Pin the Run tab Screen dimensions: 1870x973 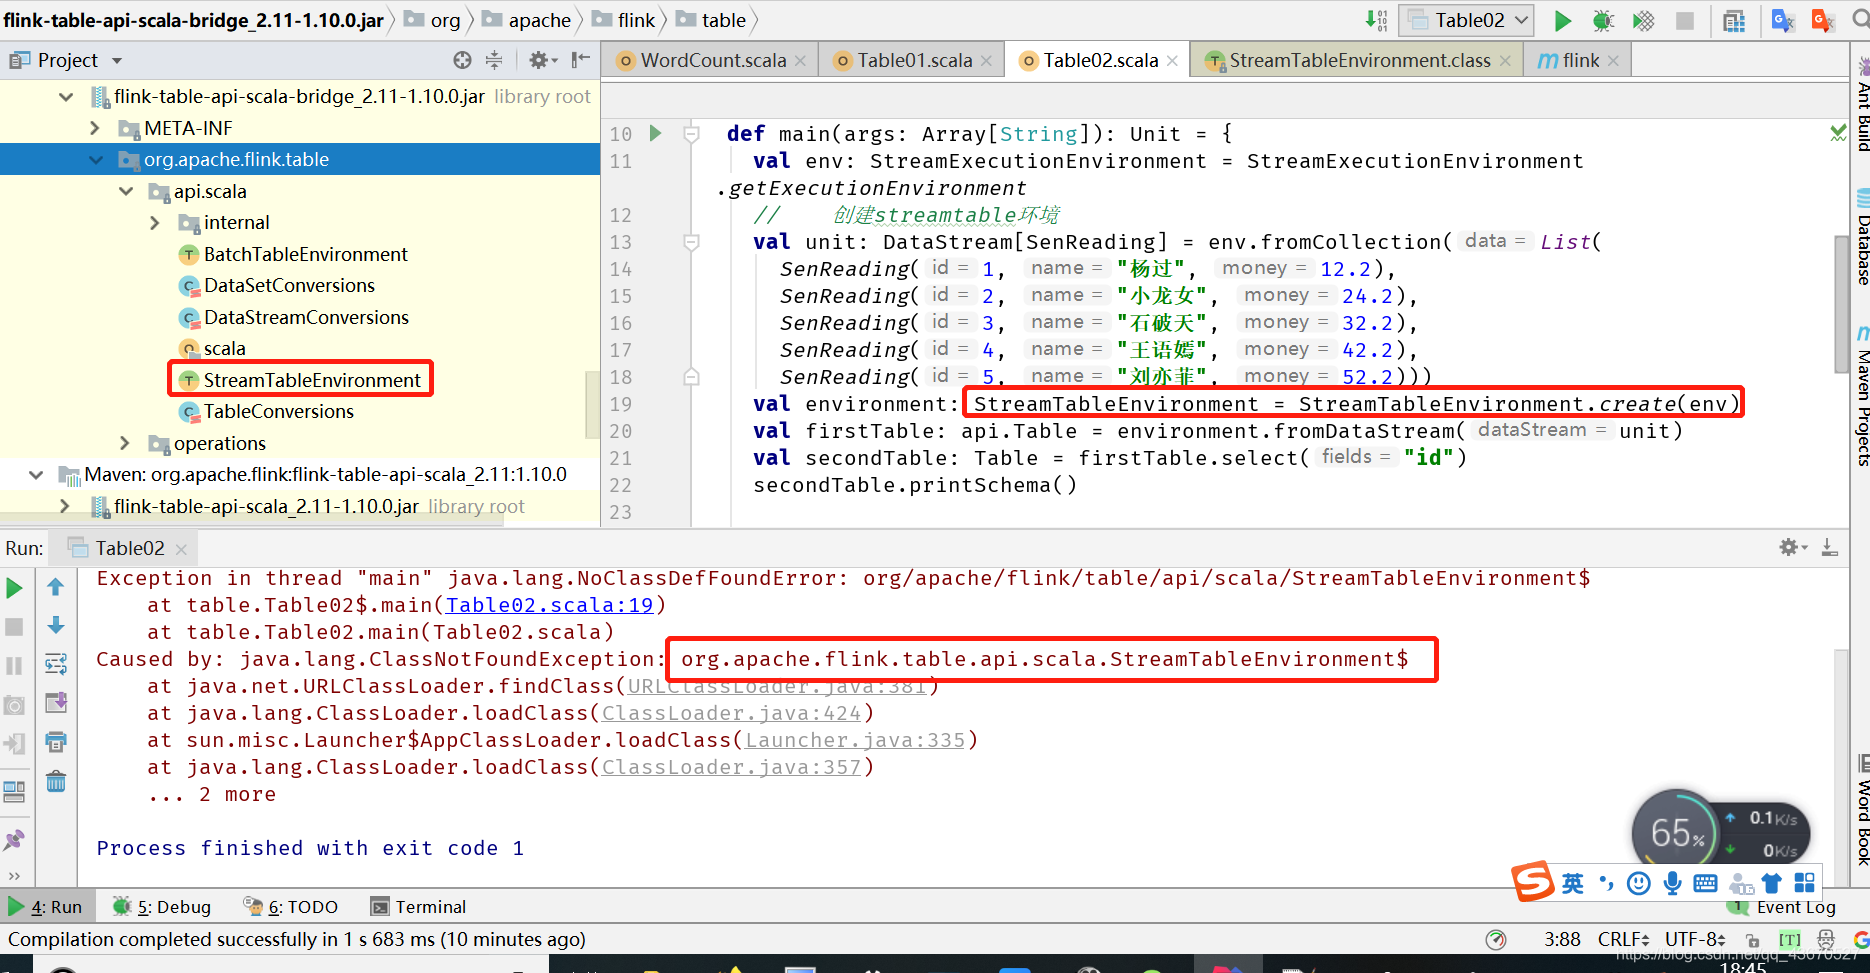(x=14, y=840)
